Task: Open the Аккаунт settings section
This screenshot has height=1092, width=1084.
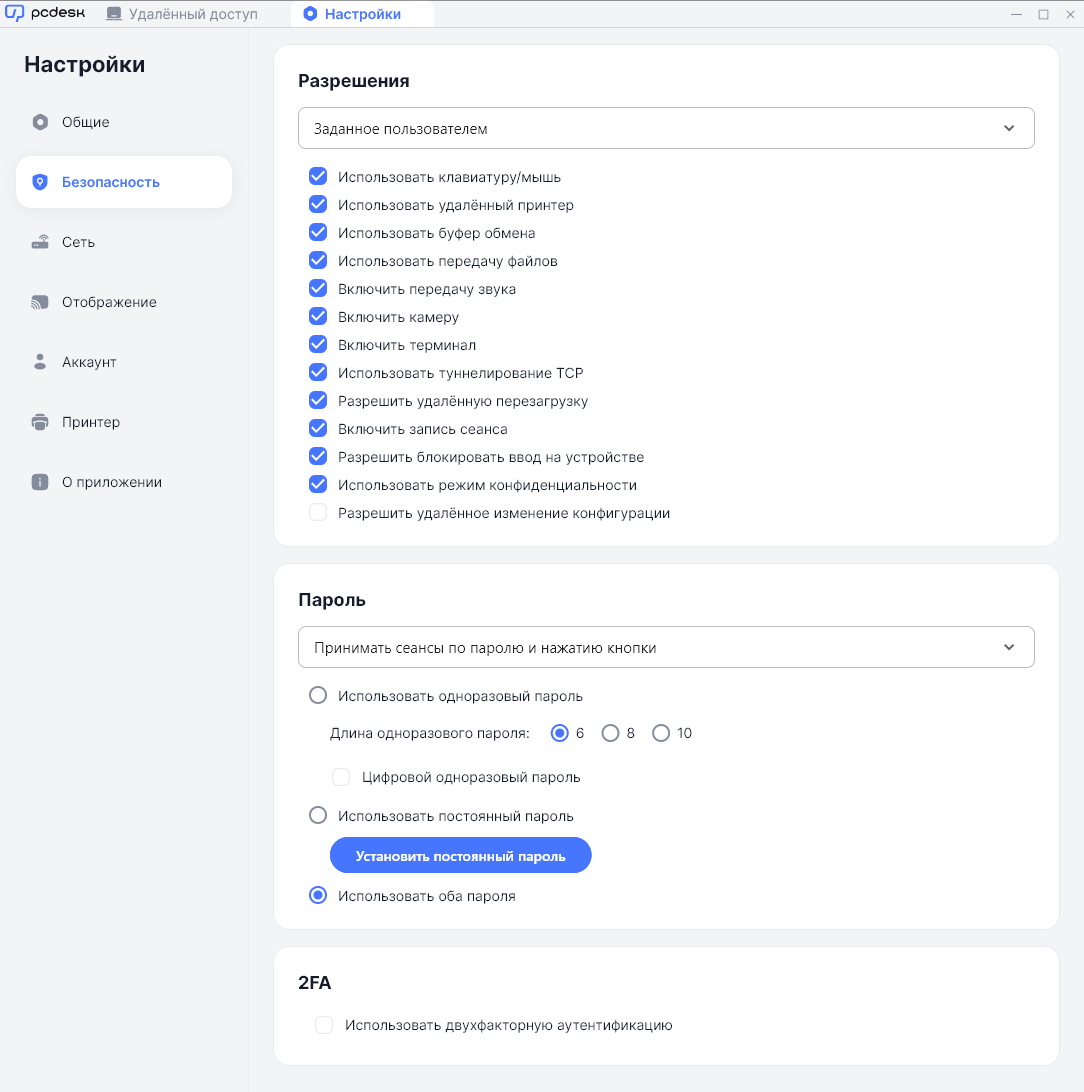Action: pos(124,361)
